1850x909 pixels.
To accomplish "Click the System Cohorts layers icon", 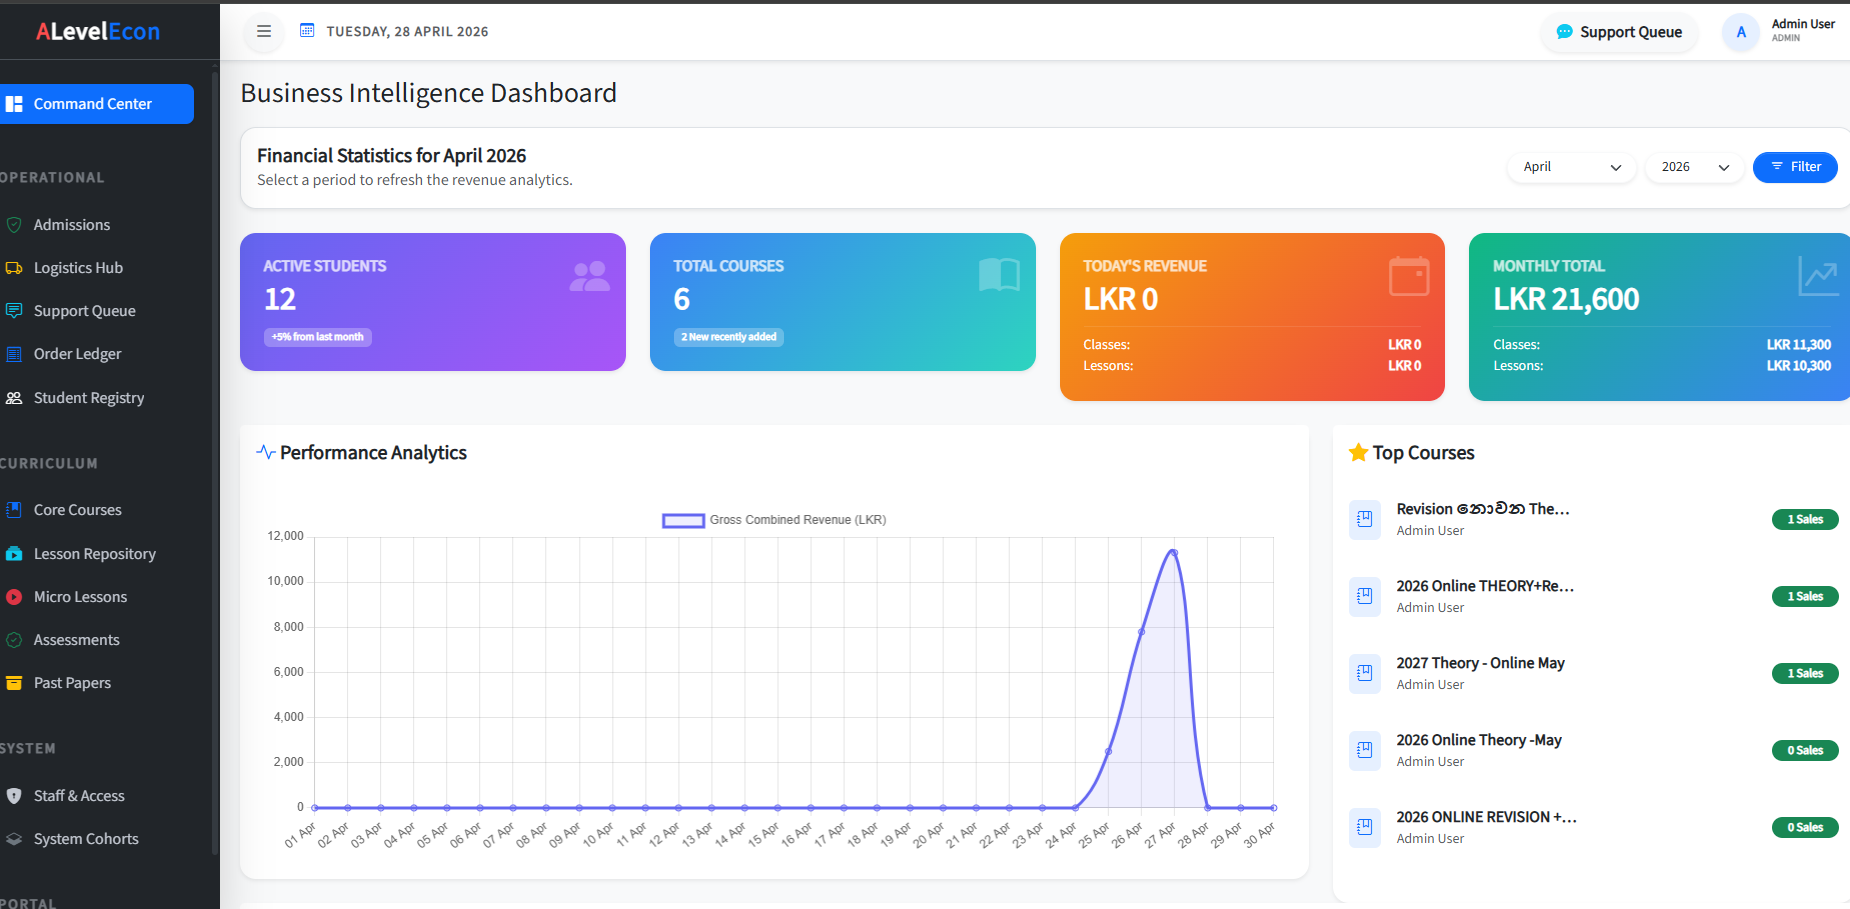I will pyautogui.click(x=14, y=839).
